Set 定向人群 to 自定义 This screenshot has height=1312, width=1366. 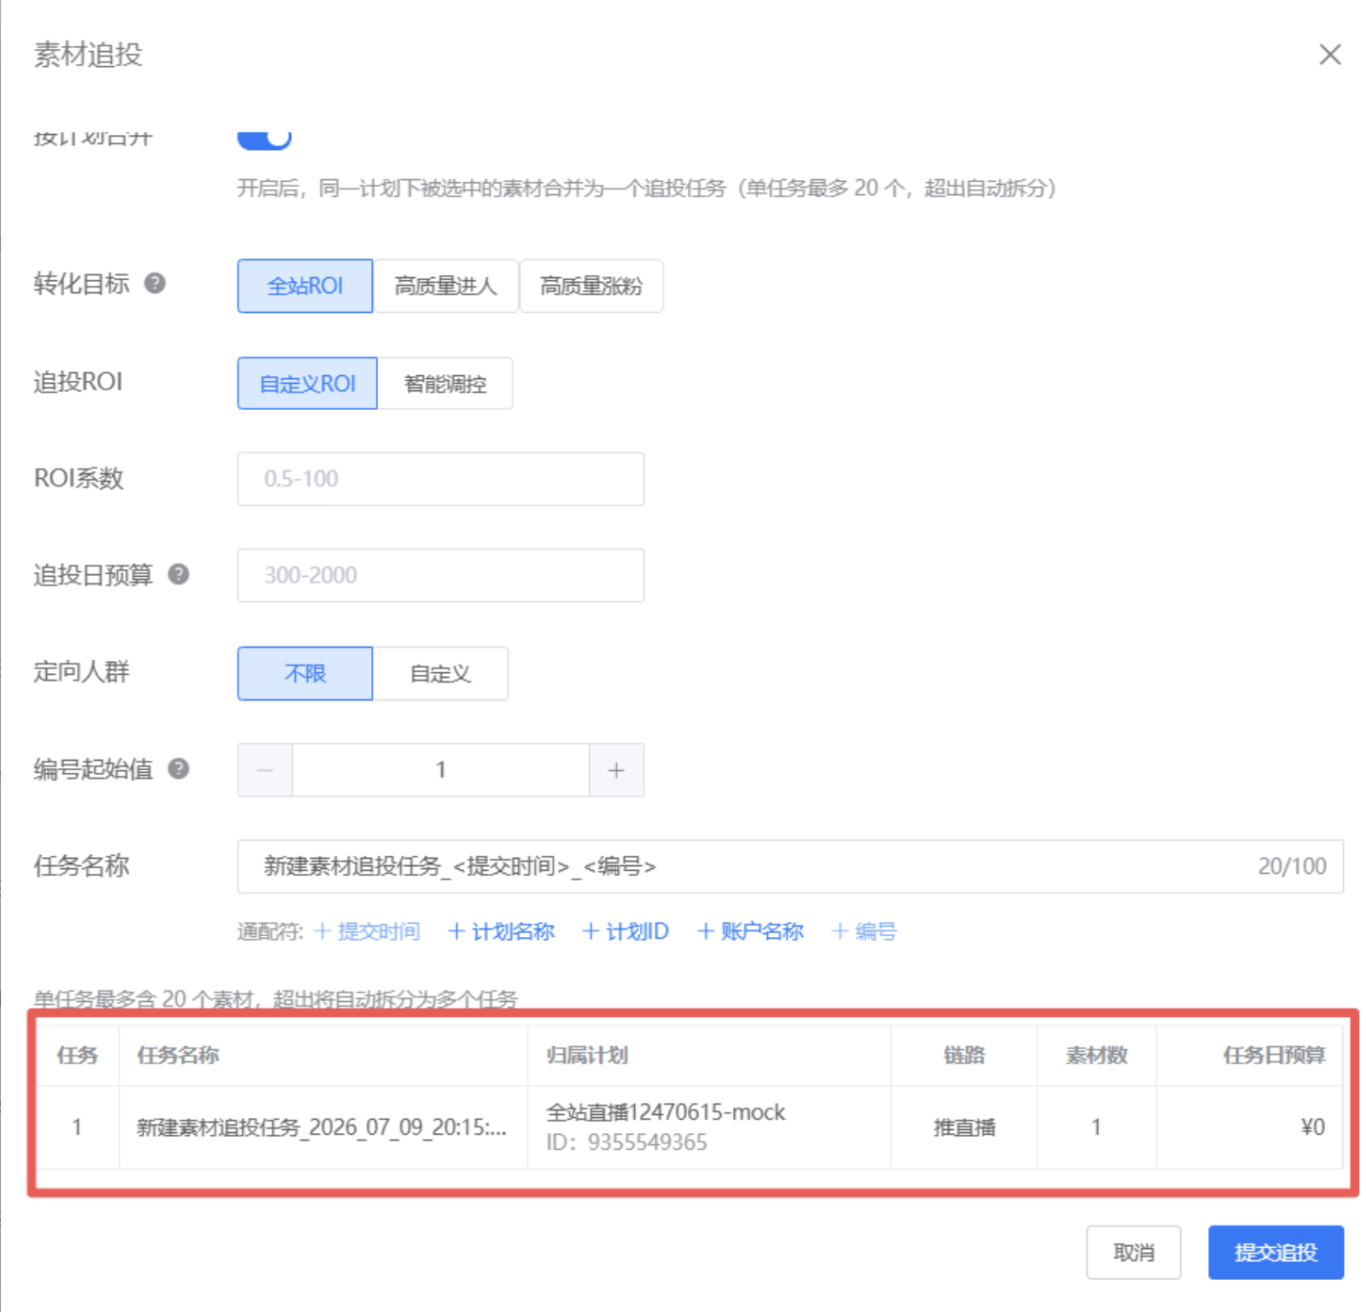pyautogui.click(x=440, y=673)
